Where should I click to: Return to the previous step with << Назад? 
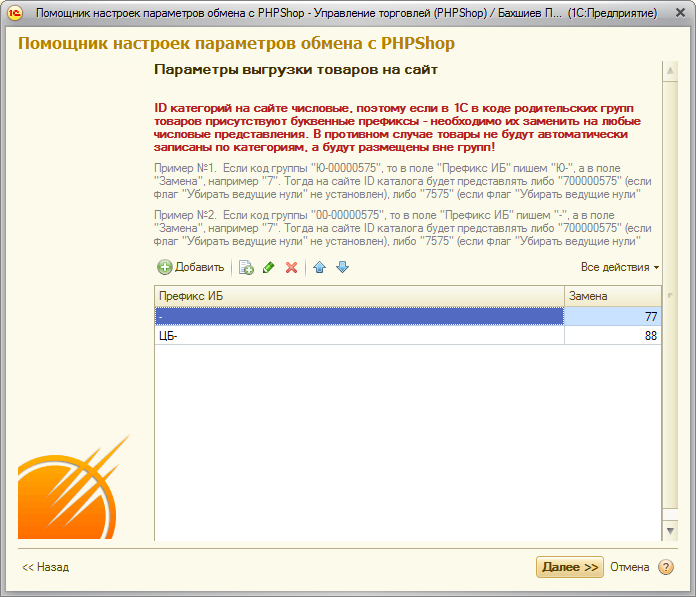(46, 567)
